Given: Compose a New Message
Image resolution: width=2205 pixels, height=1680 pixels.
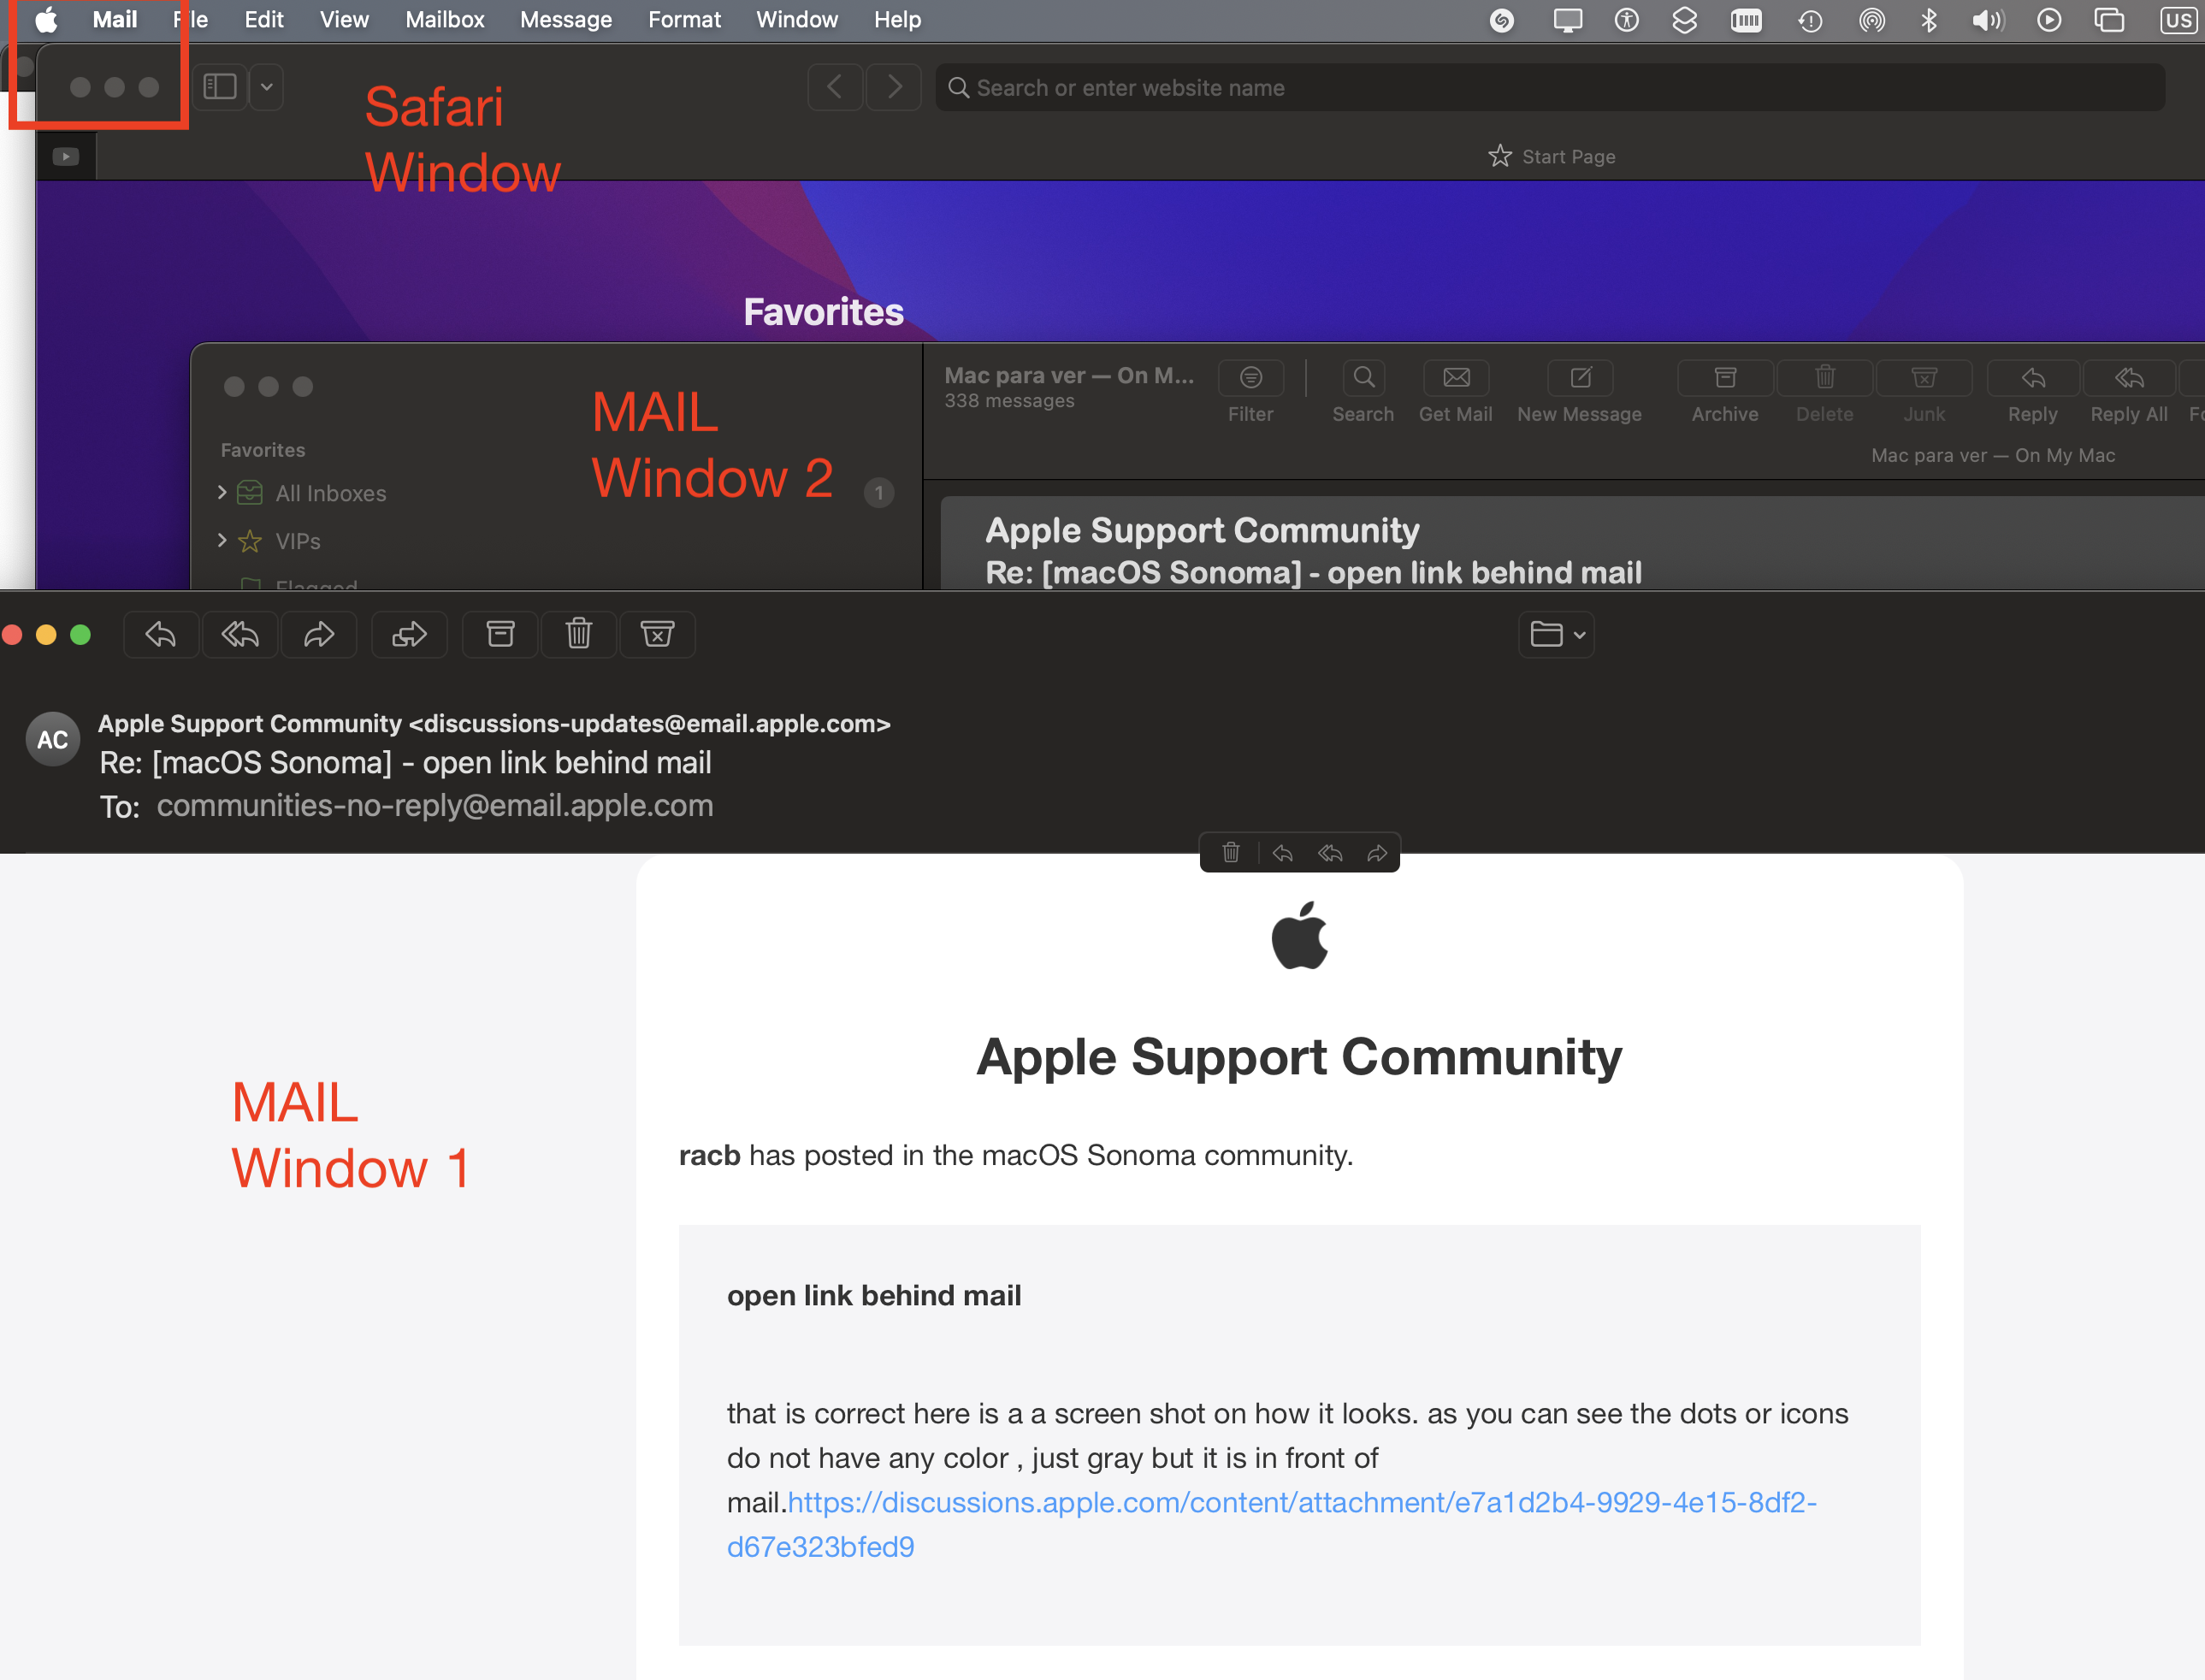Looking at the screenshot, I should [1579, 378].
